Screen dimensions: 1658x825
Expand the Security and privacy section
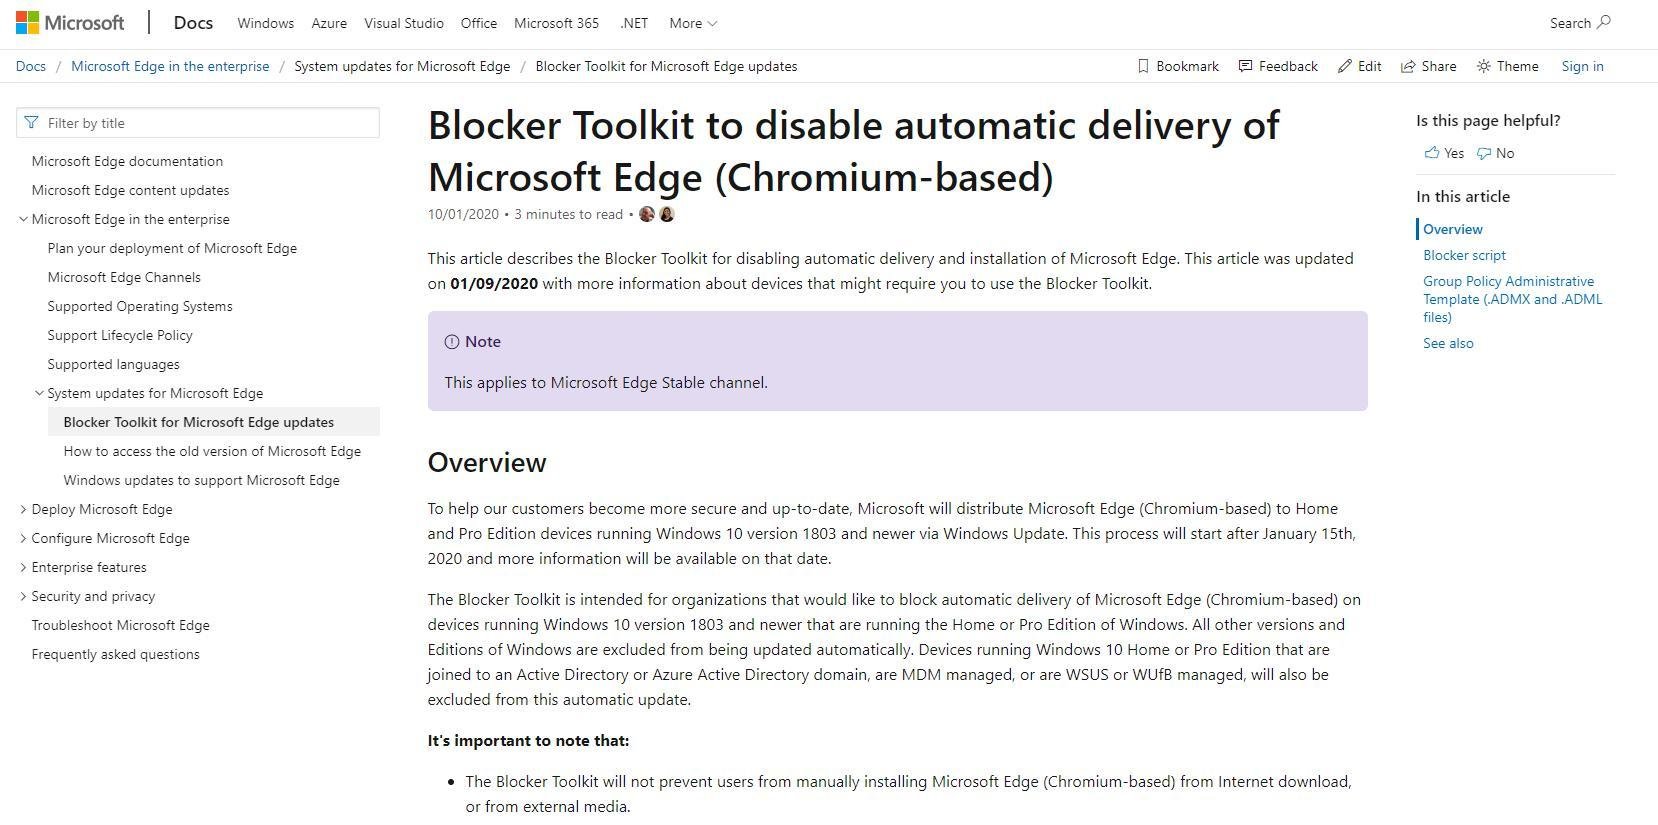click(23, 596)
